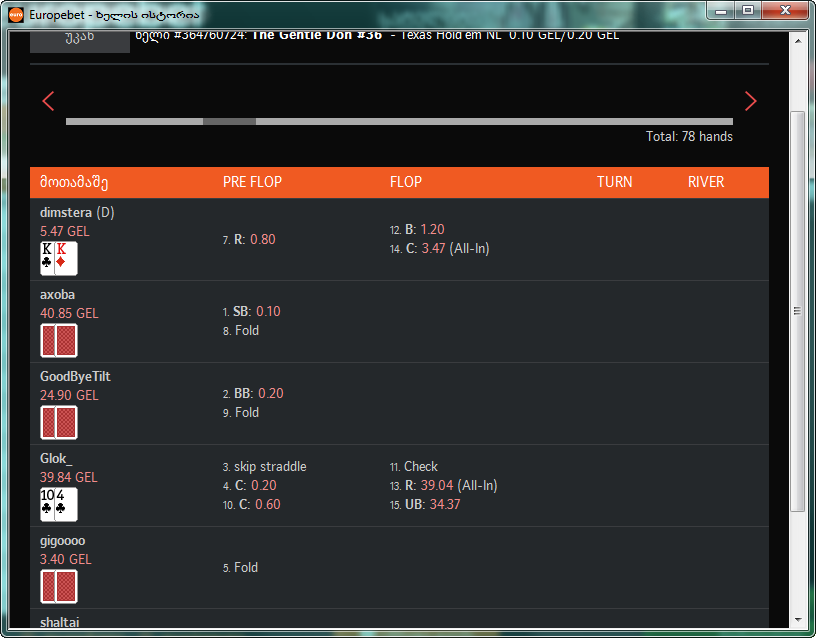Click dimstera's stack 5.47 GEL
This screenshot has width=816, height=638.
[x=65, y=232]
